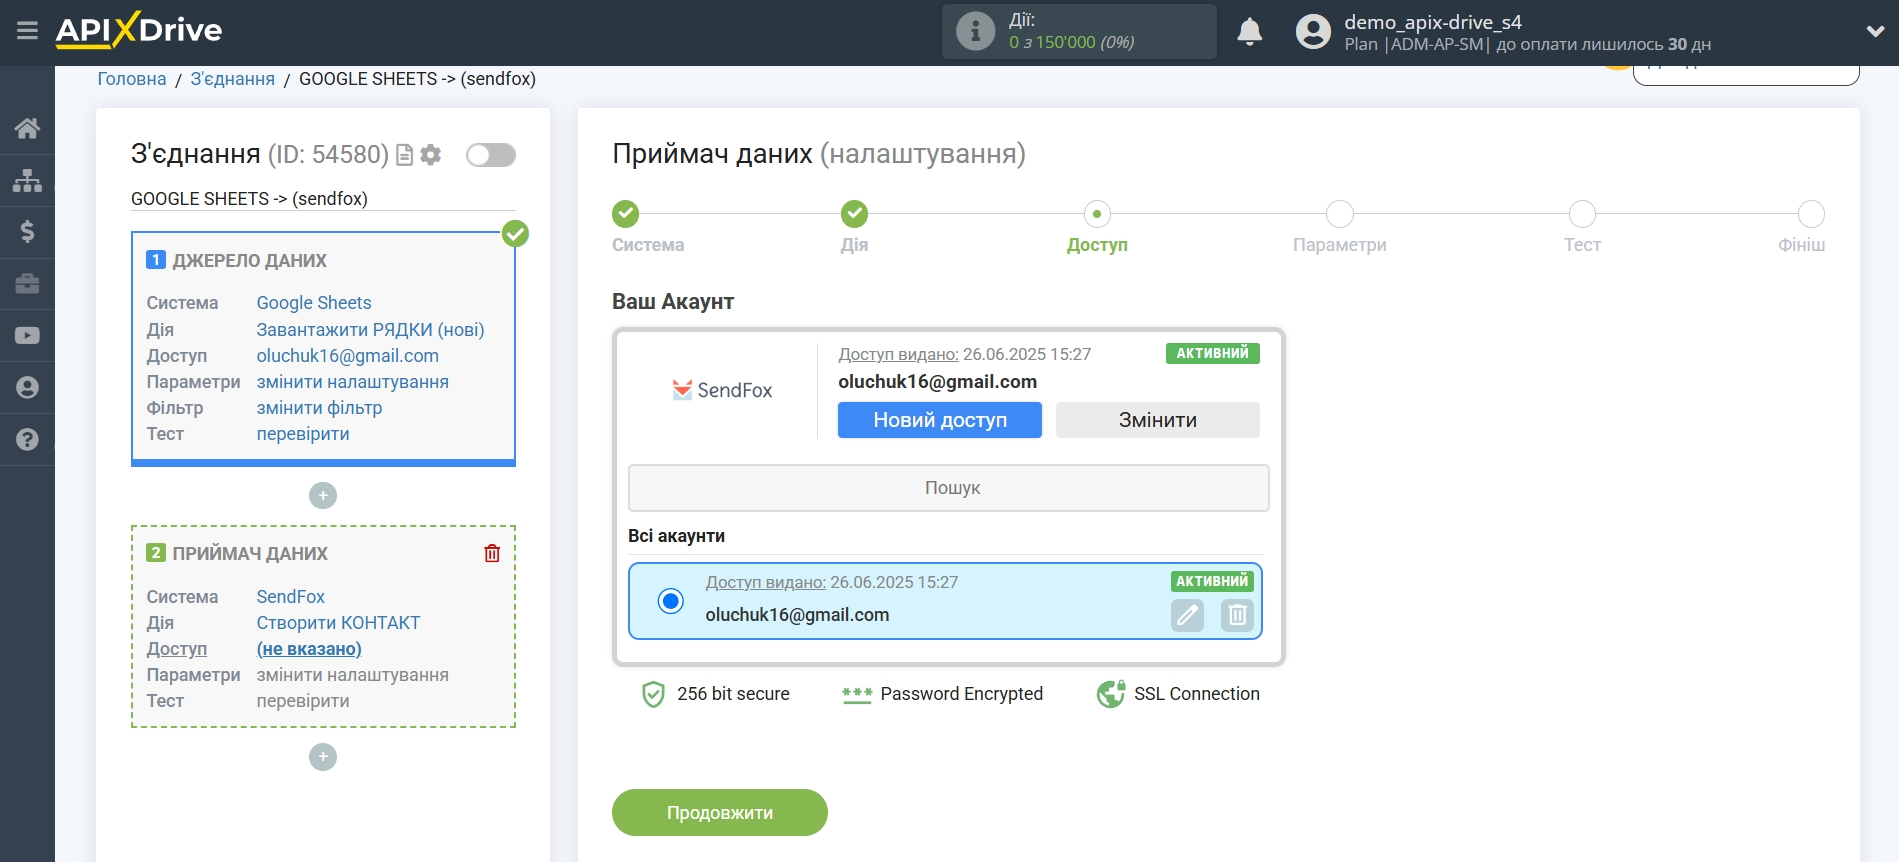Select the oluchuk16@gmail.com account radio
Screen dimensions: 1899x862
point(671,601)
